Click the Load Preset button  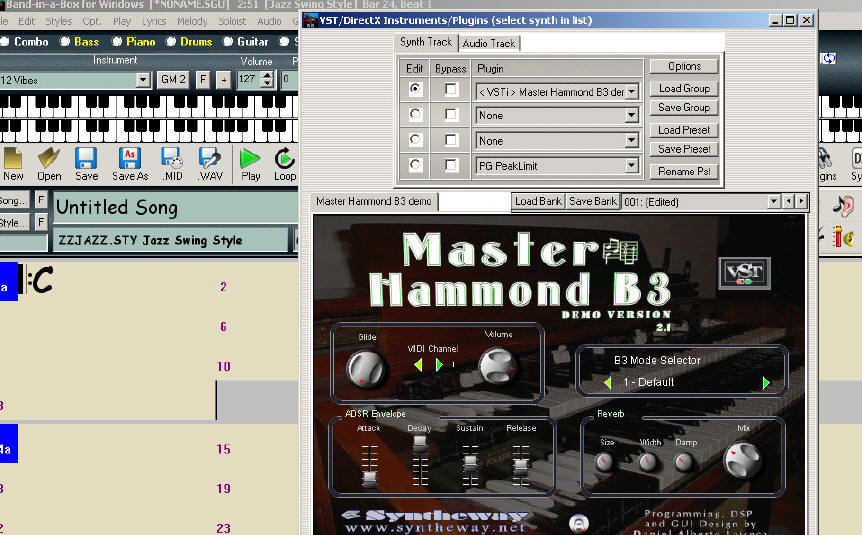point(684,130)
